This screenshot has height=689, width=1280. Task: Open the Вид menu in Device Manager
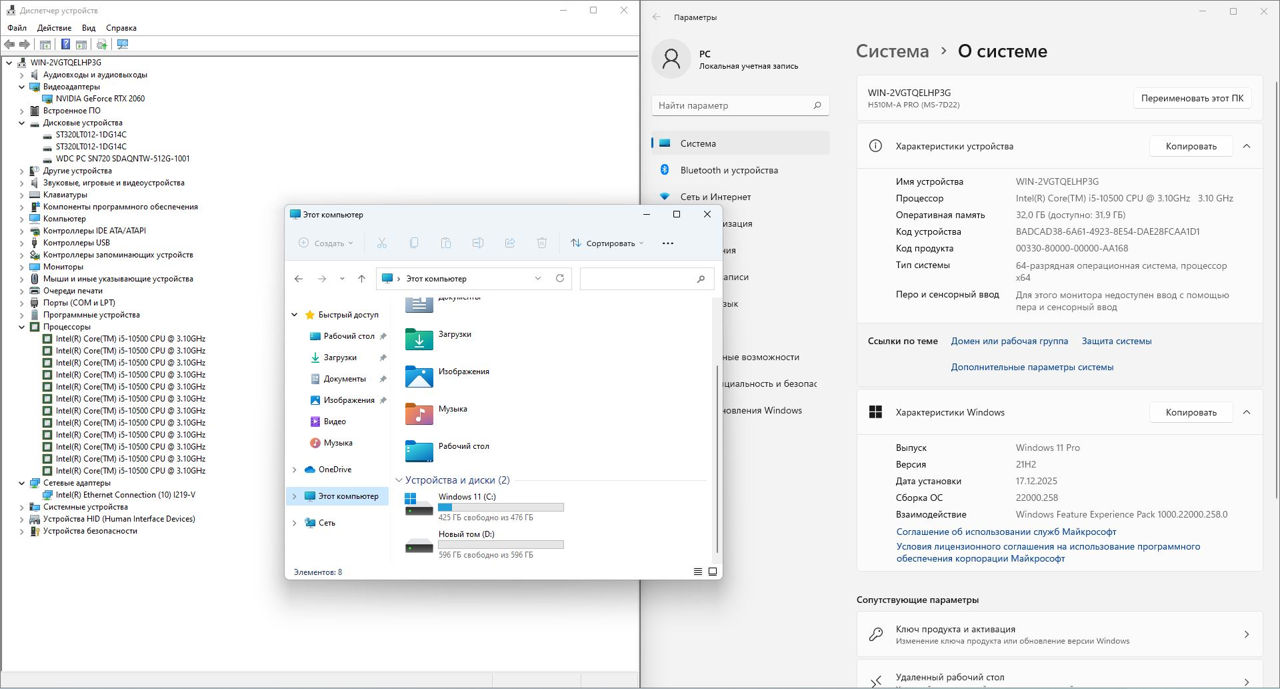click(89, 28)
